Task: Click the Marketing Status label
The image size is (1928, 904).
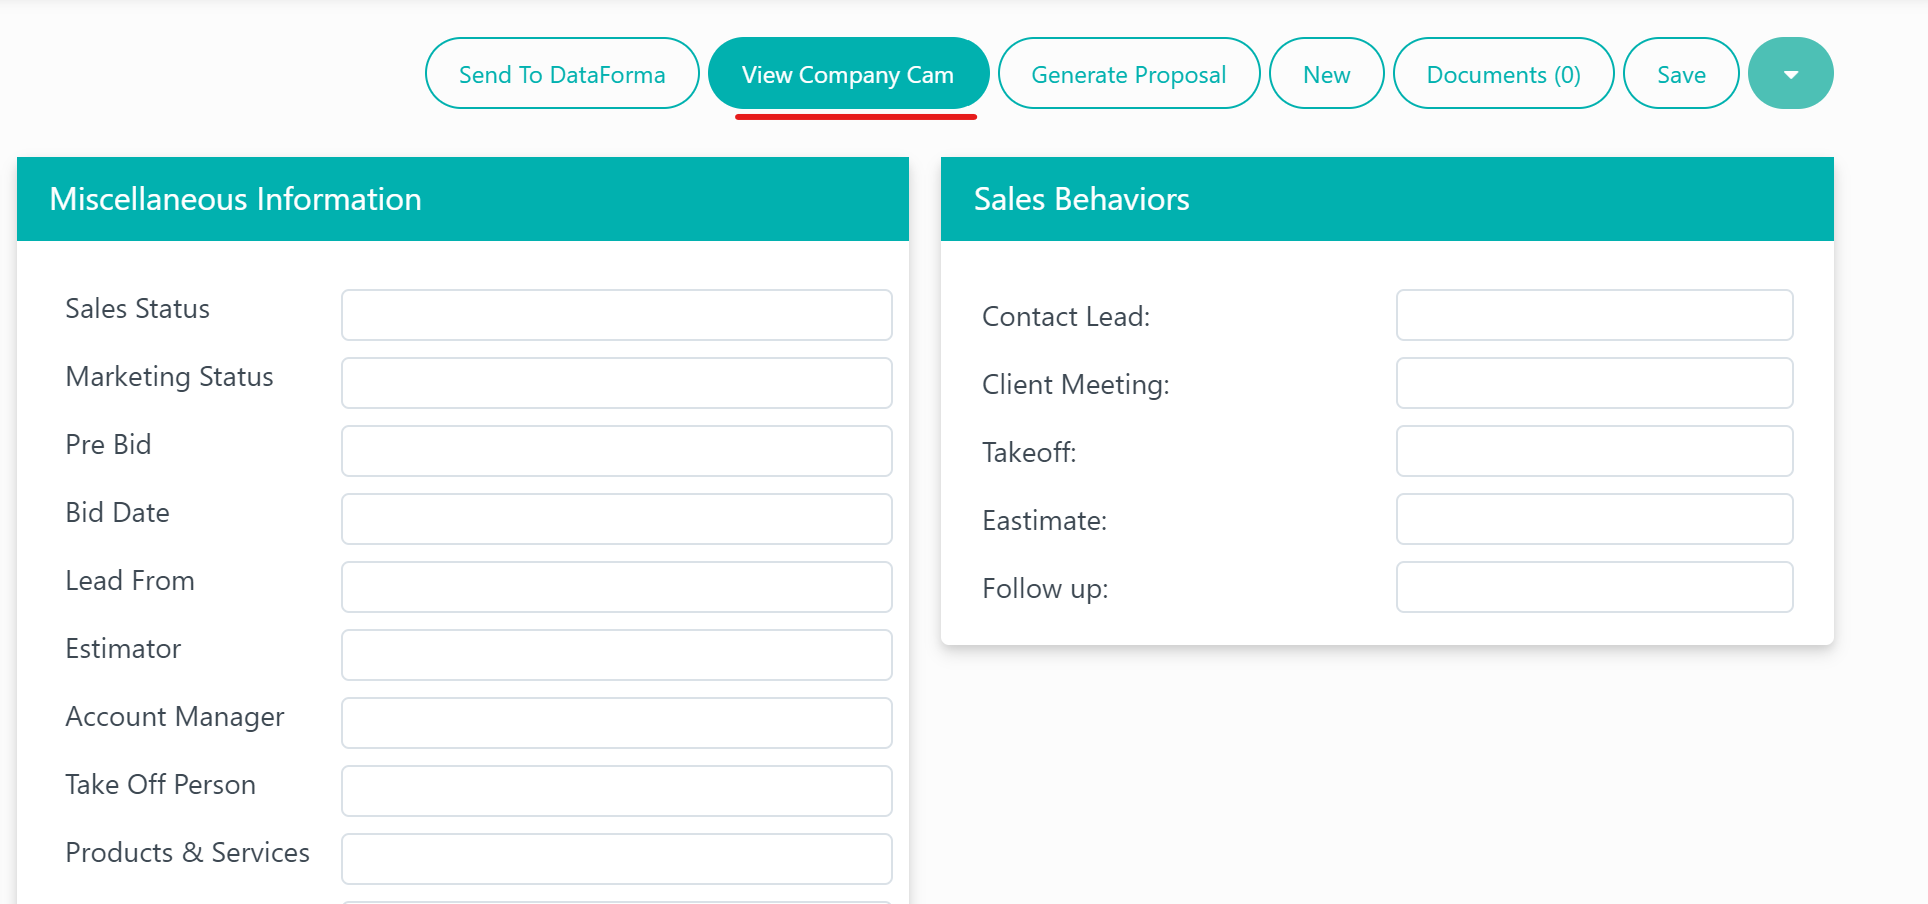Action: 170,377
